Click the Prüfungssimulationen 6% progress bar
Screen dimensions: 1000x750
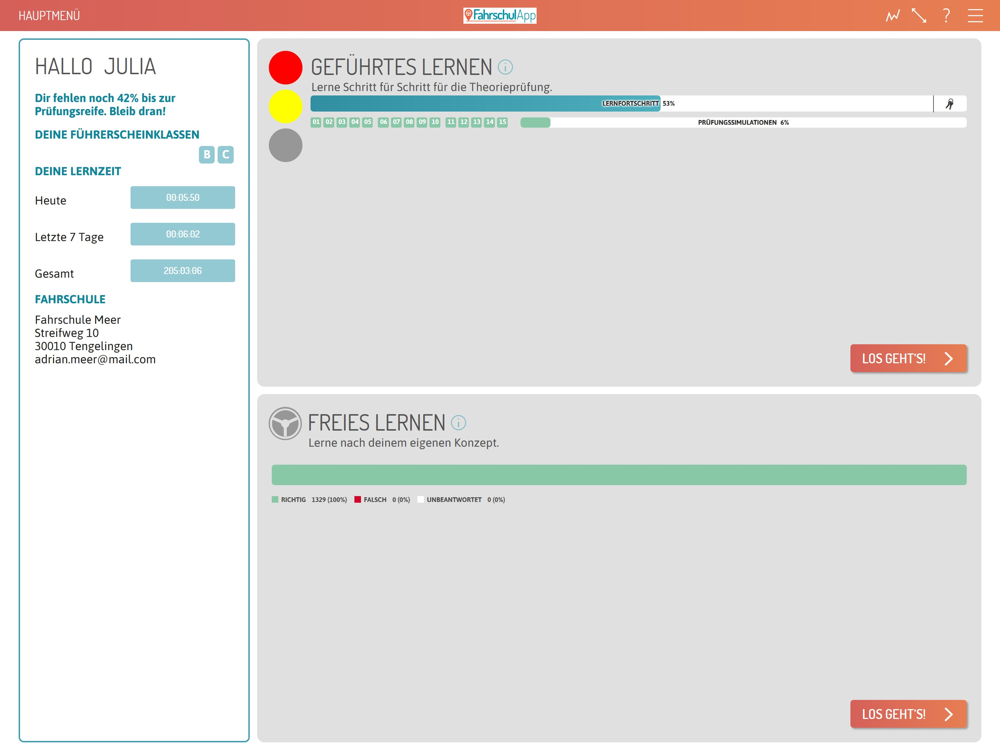(744, 122)
